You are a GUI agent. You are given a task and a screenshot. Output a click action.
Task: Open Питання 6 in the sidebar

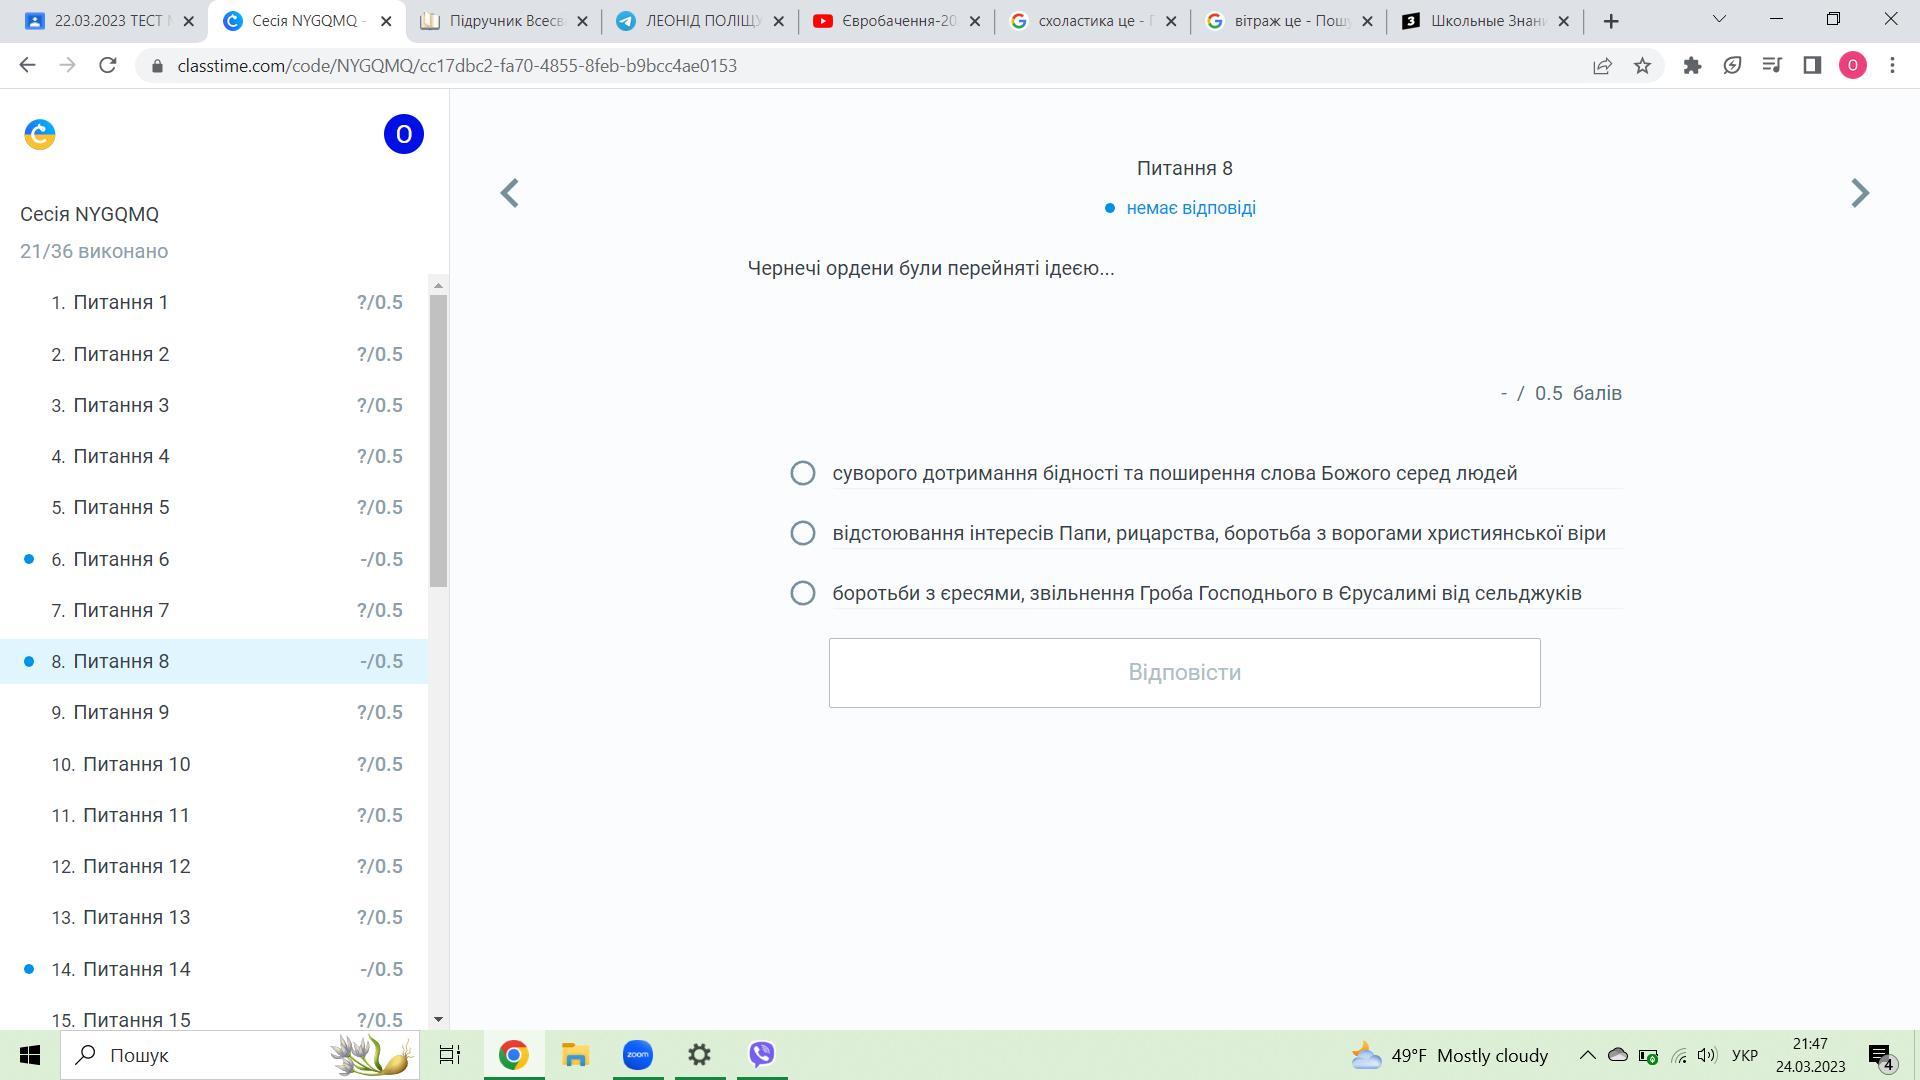click(x=121, y=559)
